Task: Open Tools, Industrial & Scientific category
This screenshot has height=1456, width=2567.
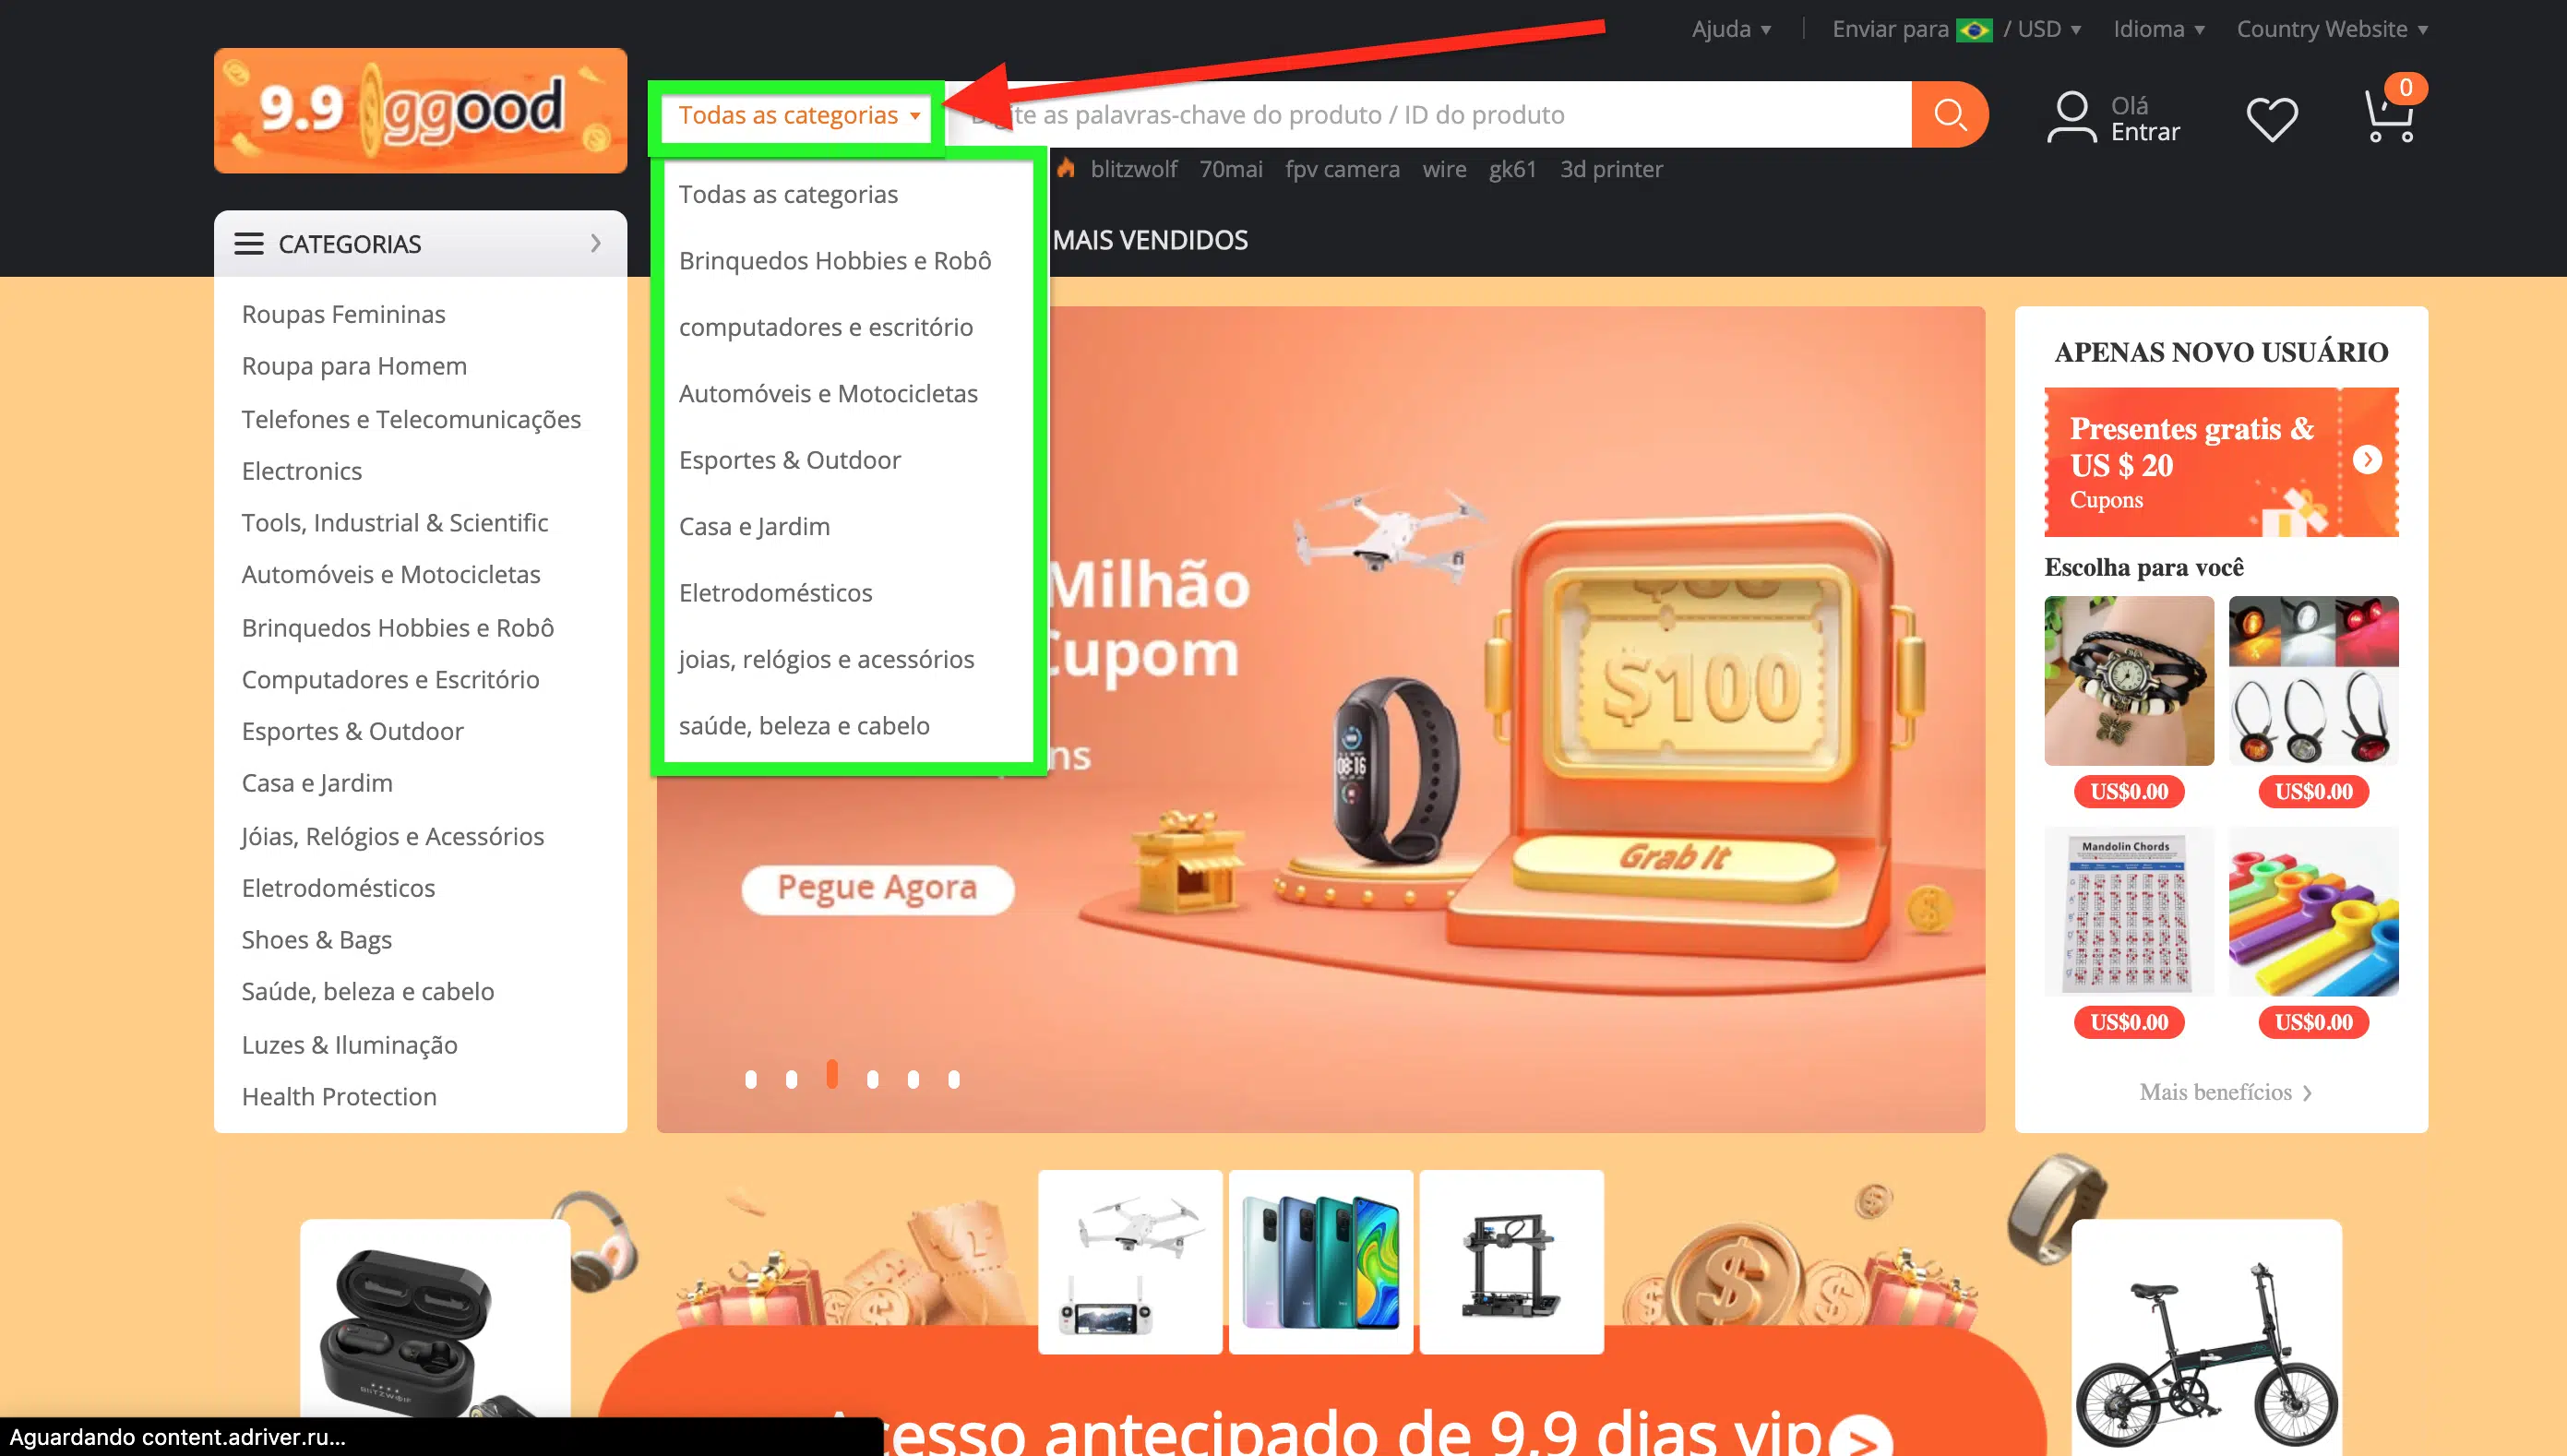Action: point(394,523)
